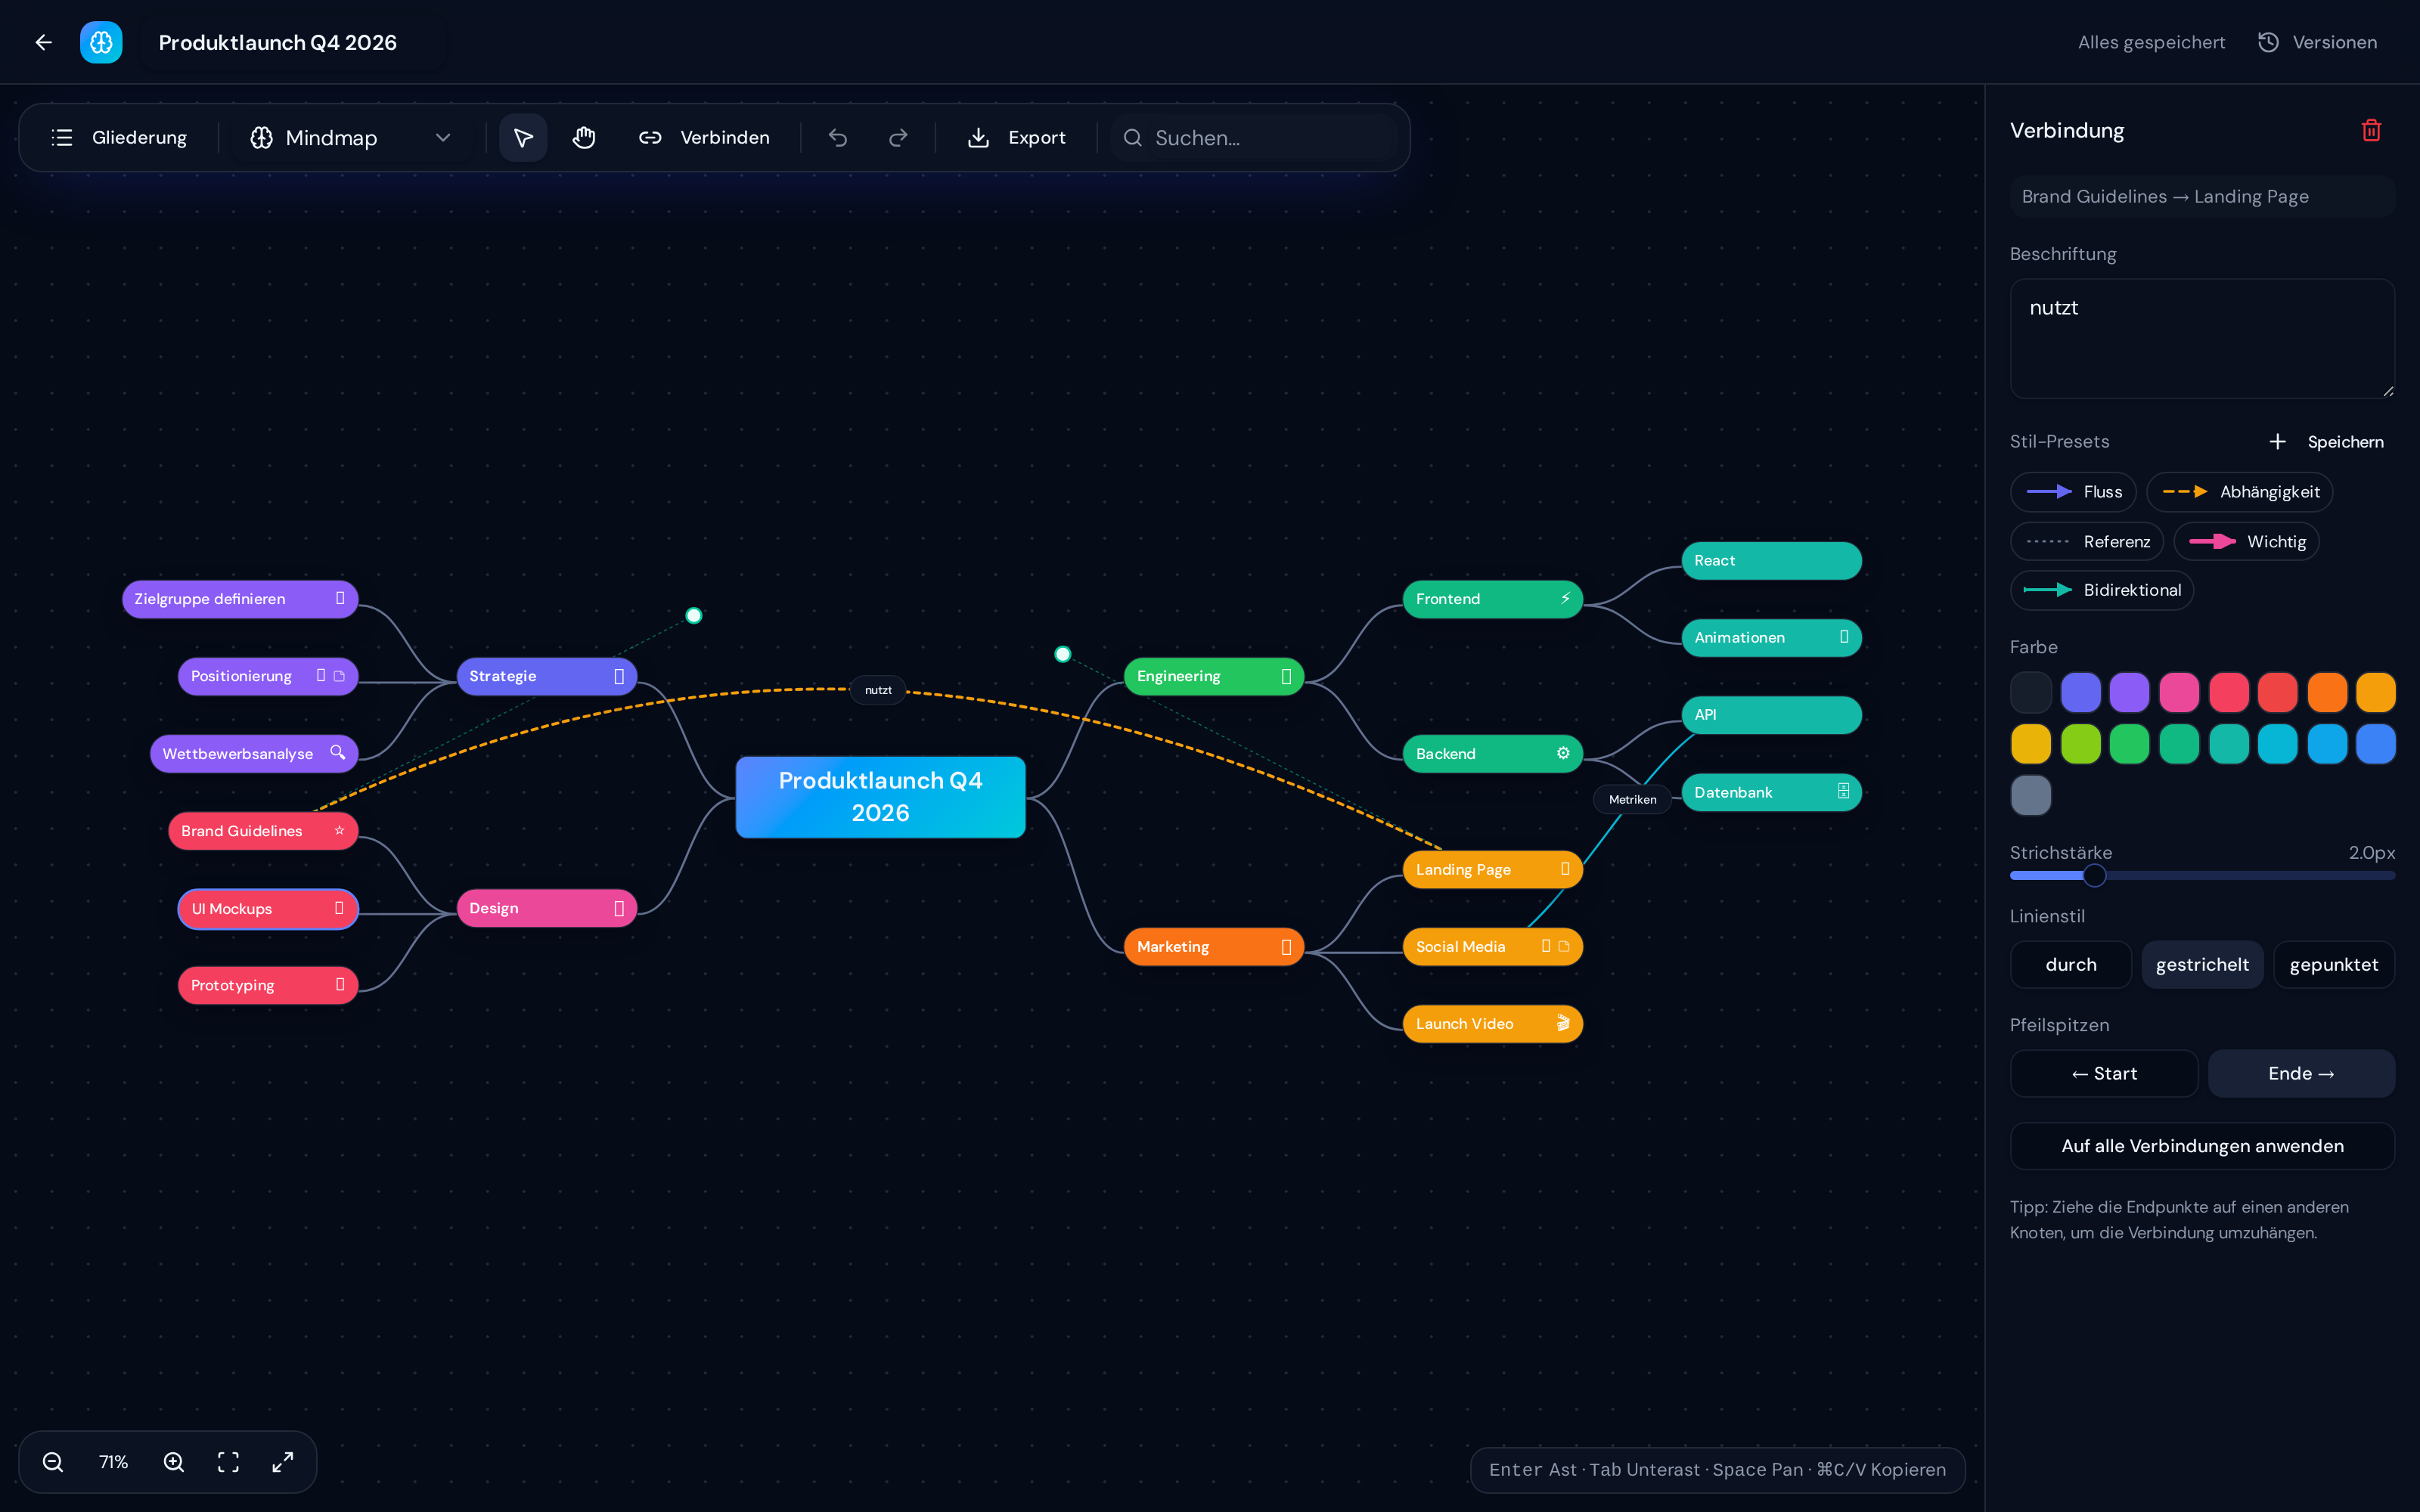This screenshot has width=2420, height=1512.
Task: Zoom out of the canvas
Action: (53, 1462)
